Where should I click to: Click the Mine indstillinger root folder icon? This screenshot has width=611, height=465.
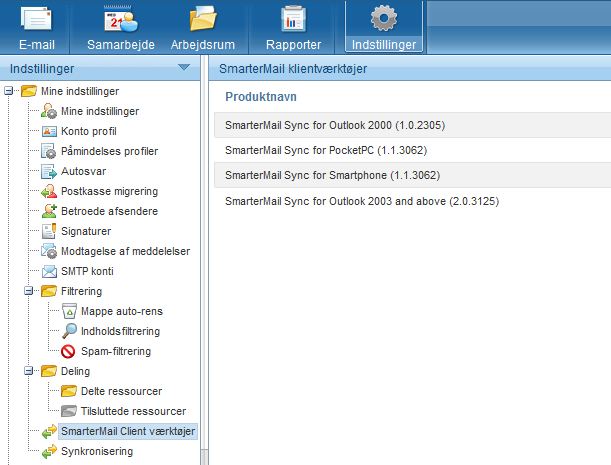[29, 91]
